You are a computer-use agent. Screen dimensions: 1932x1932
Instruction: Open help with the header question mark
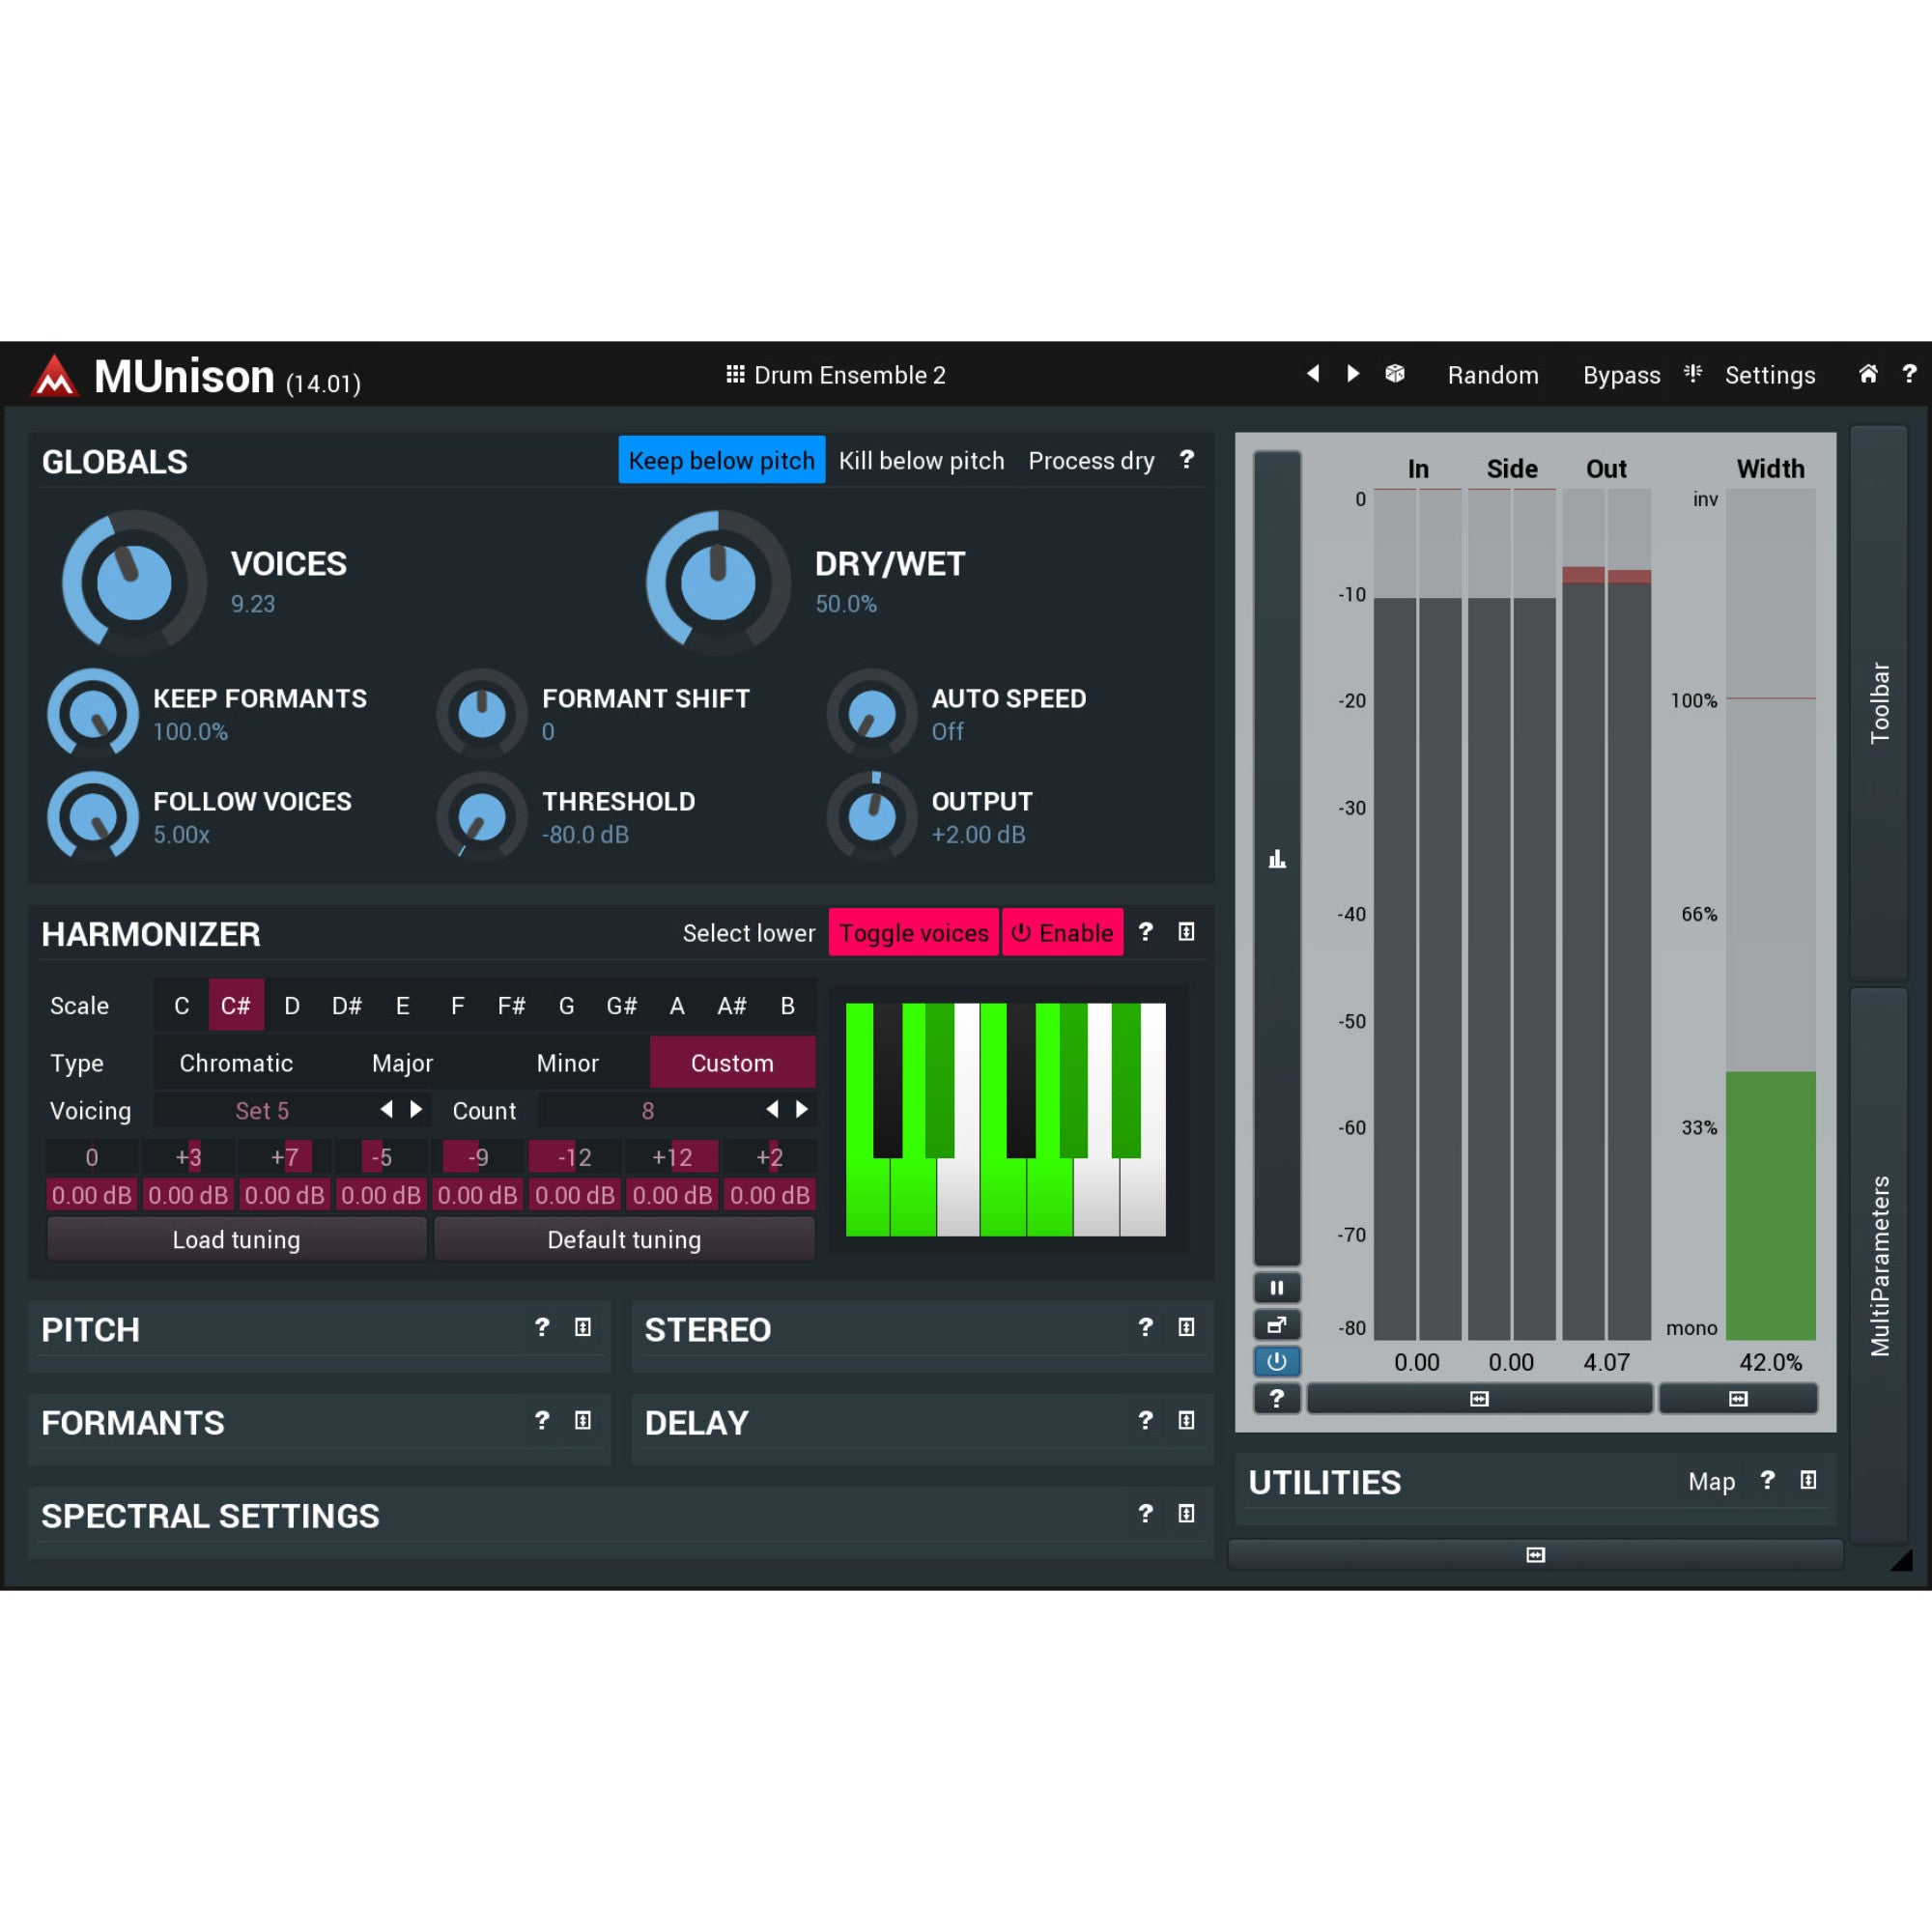click(1909, 374)
